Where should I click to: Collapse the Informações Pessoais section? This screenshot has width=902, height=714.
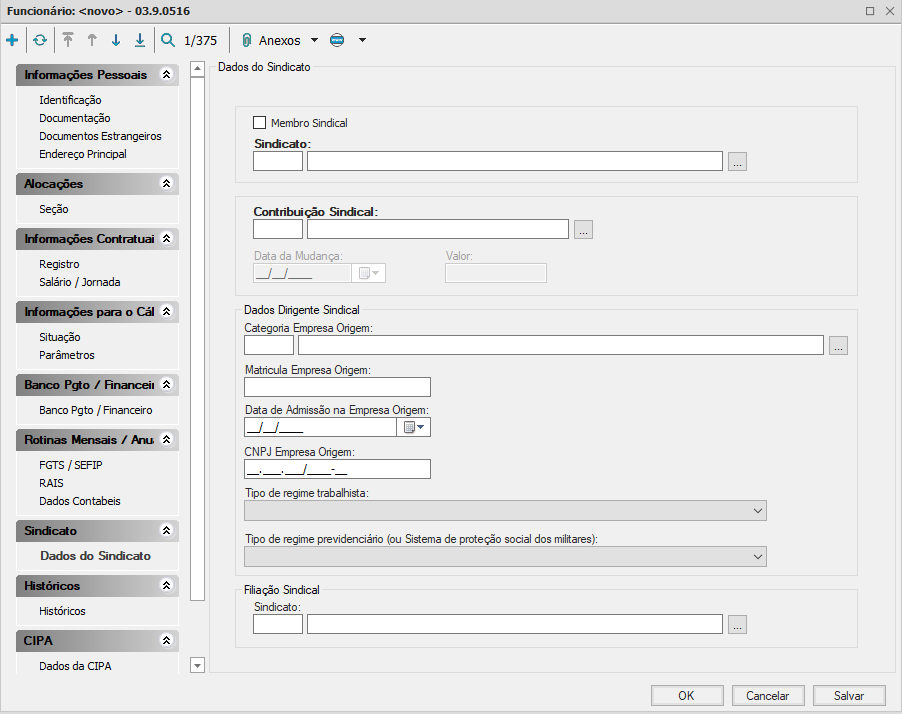[x=167, y=75]
